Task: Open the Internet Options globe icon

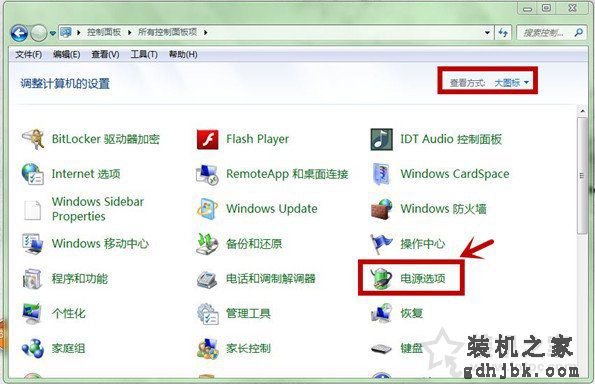Action: coord(33,174)
